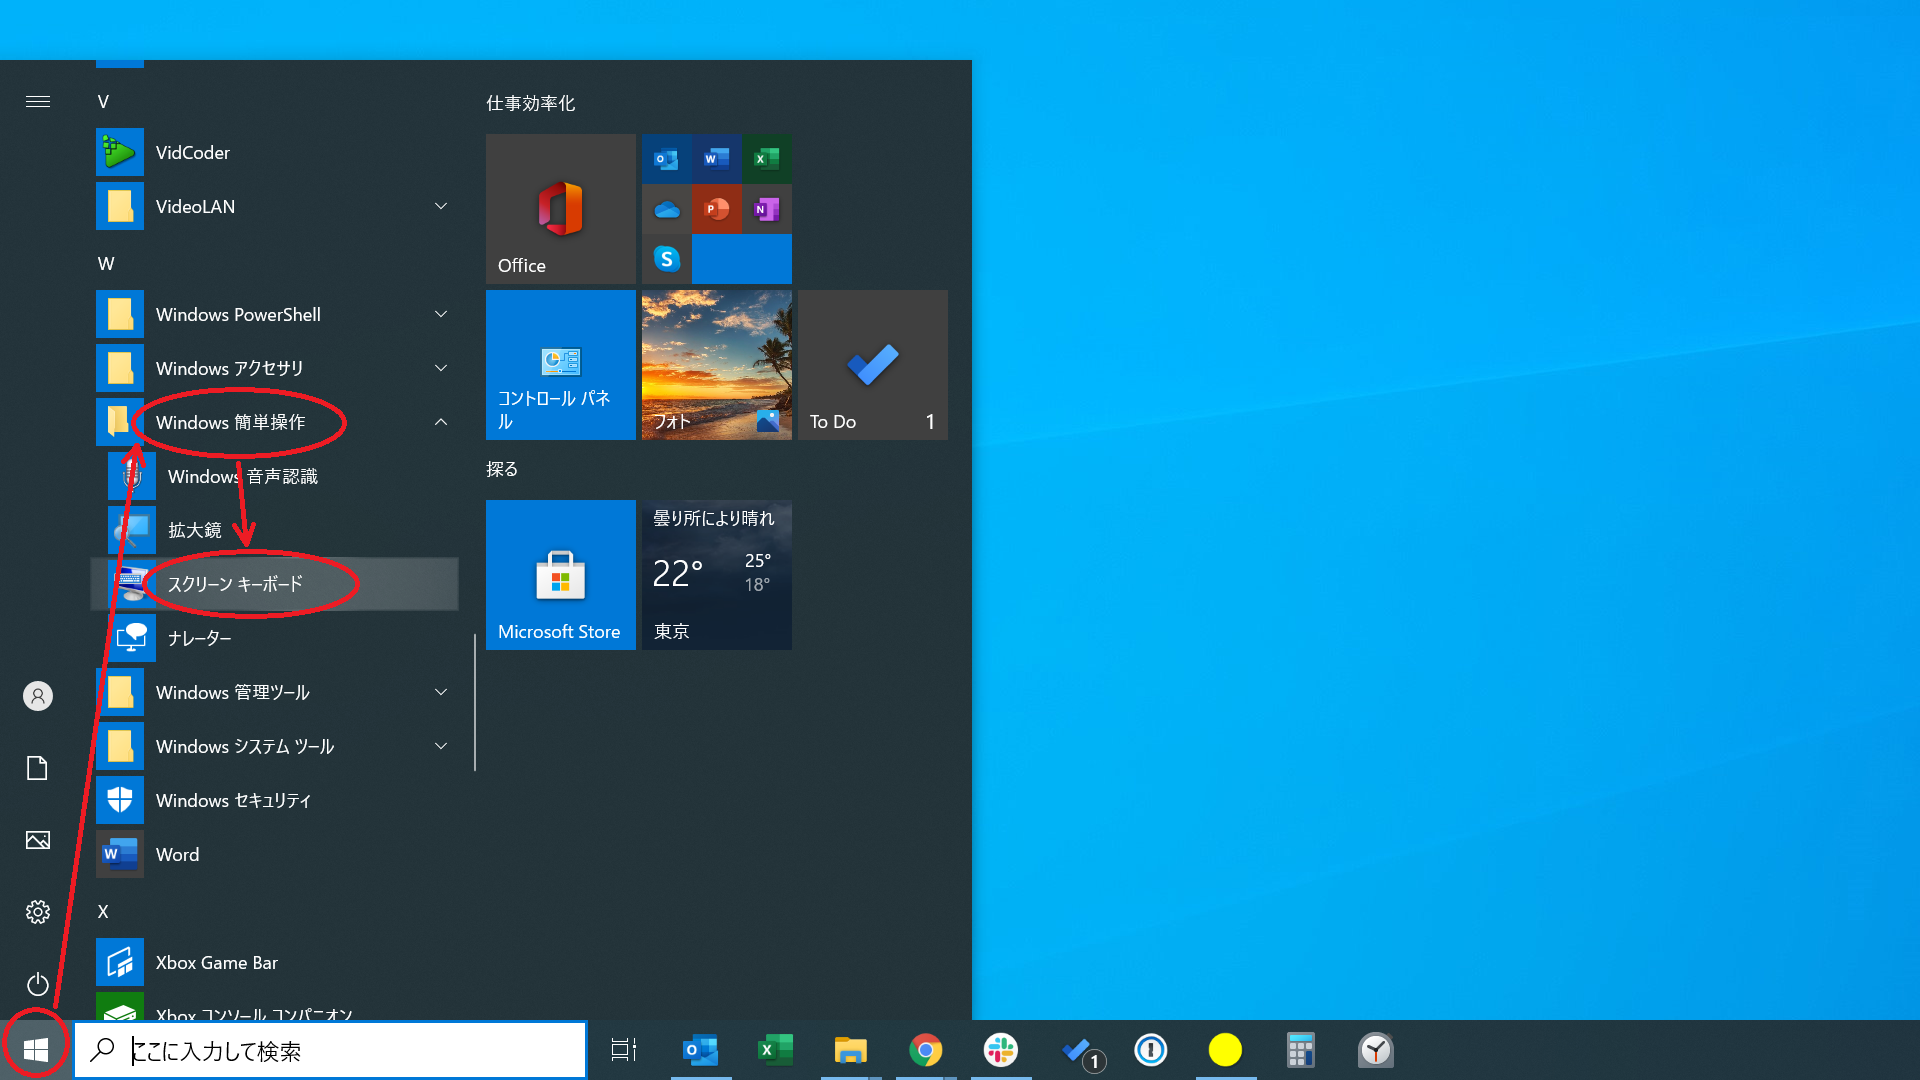
Task: Click the Start app list scrollbar
Action: tap(474, 702)
